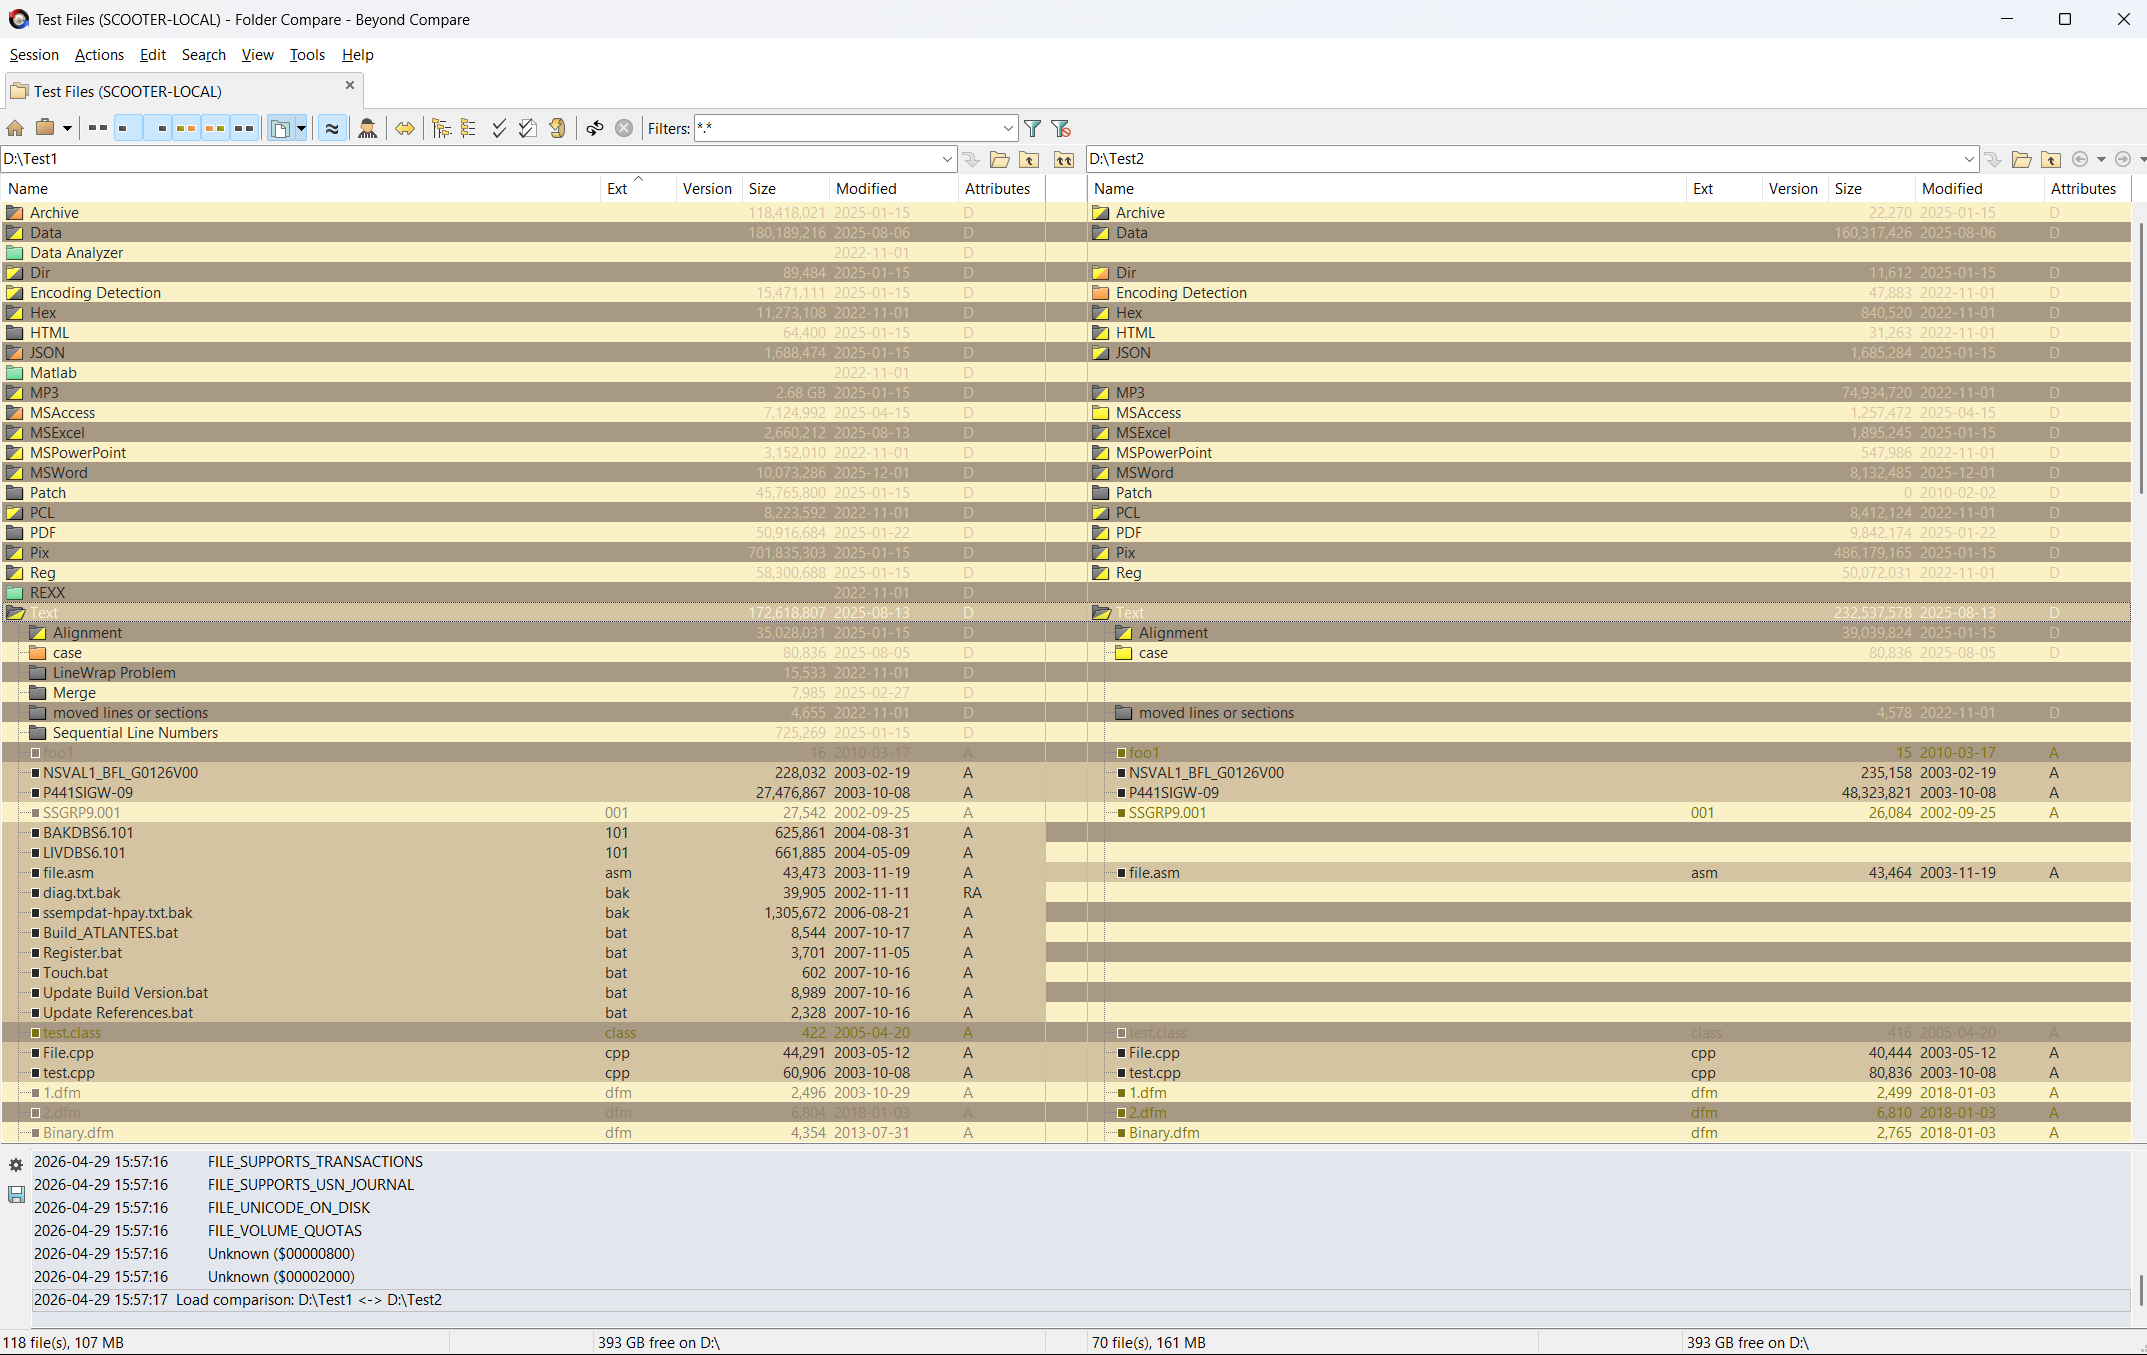Sort left pane by Size column header

(x=786, y=188)
